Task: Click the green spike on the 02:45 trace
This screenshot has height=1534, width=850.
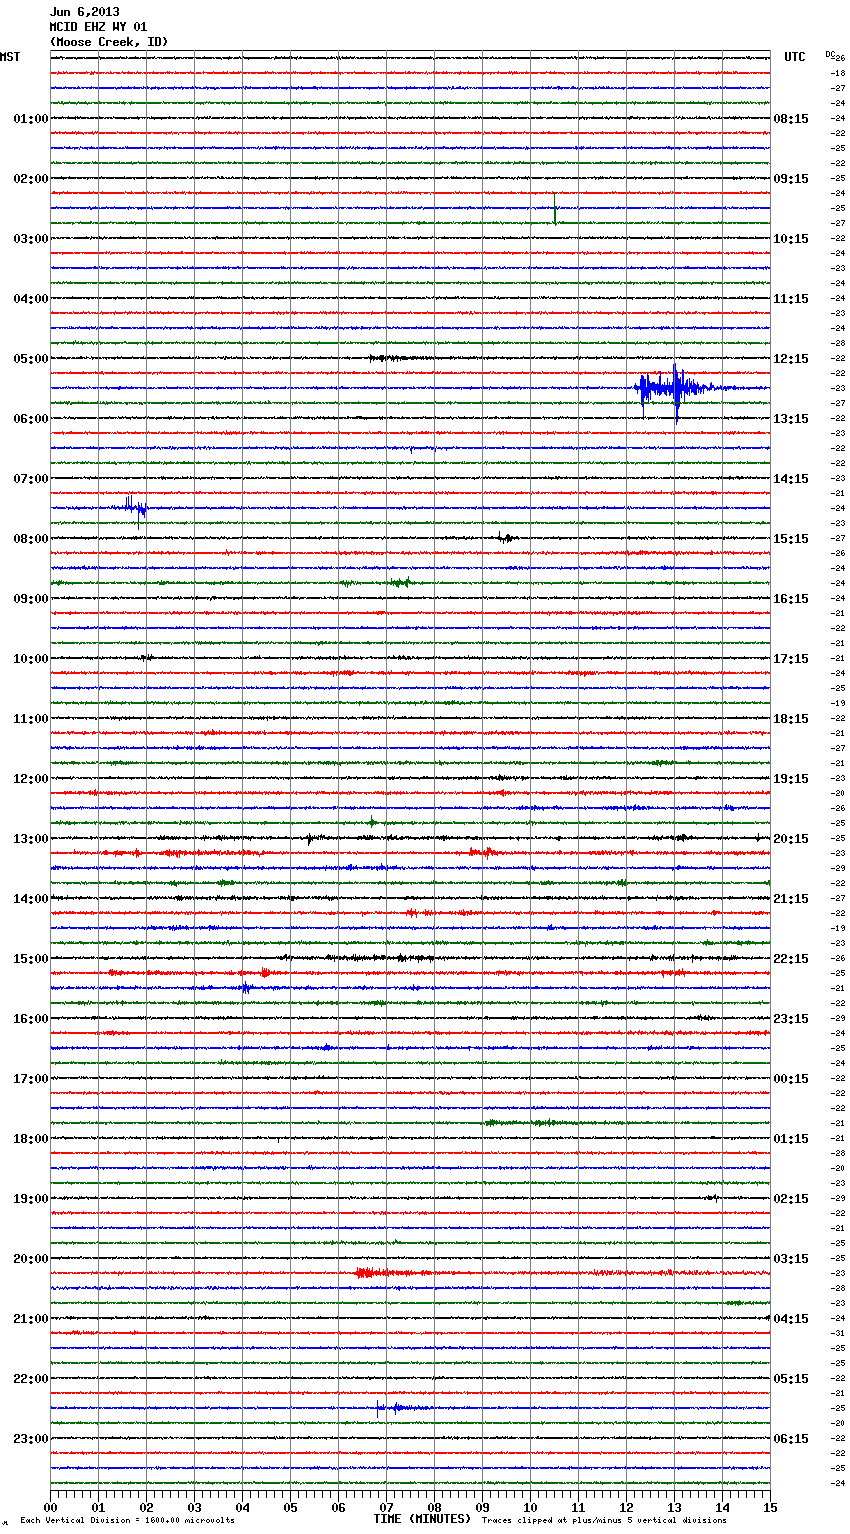Action: pyautogui.click(x=555, y=209)
